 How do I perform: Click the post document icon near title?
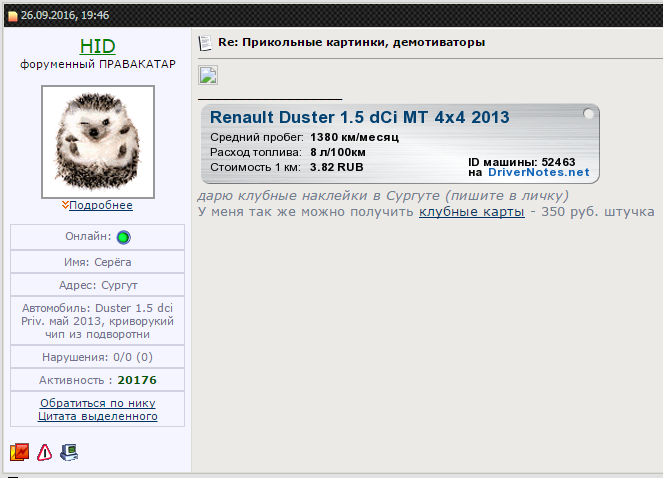[x=205, y=43]
